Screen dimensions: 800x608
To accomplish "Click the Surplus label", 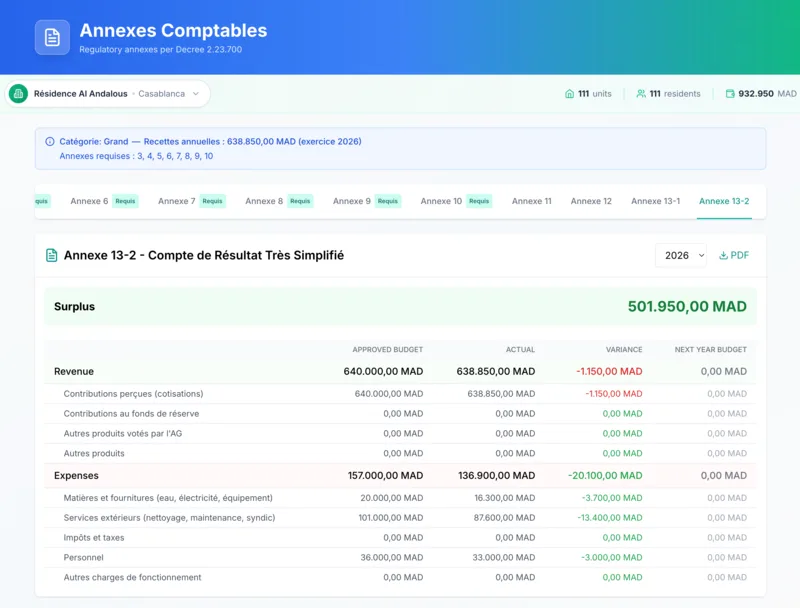I will tap(74, 307).
